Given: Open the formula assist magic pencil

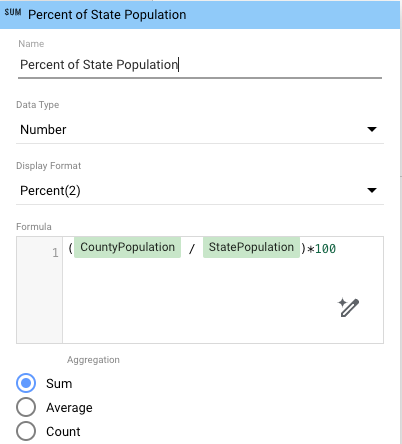Looking at the screenshot, I should point(348,307).
